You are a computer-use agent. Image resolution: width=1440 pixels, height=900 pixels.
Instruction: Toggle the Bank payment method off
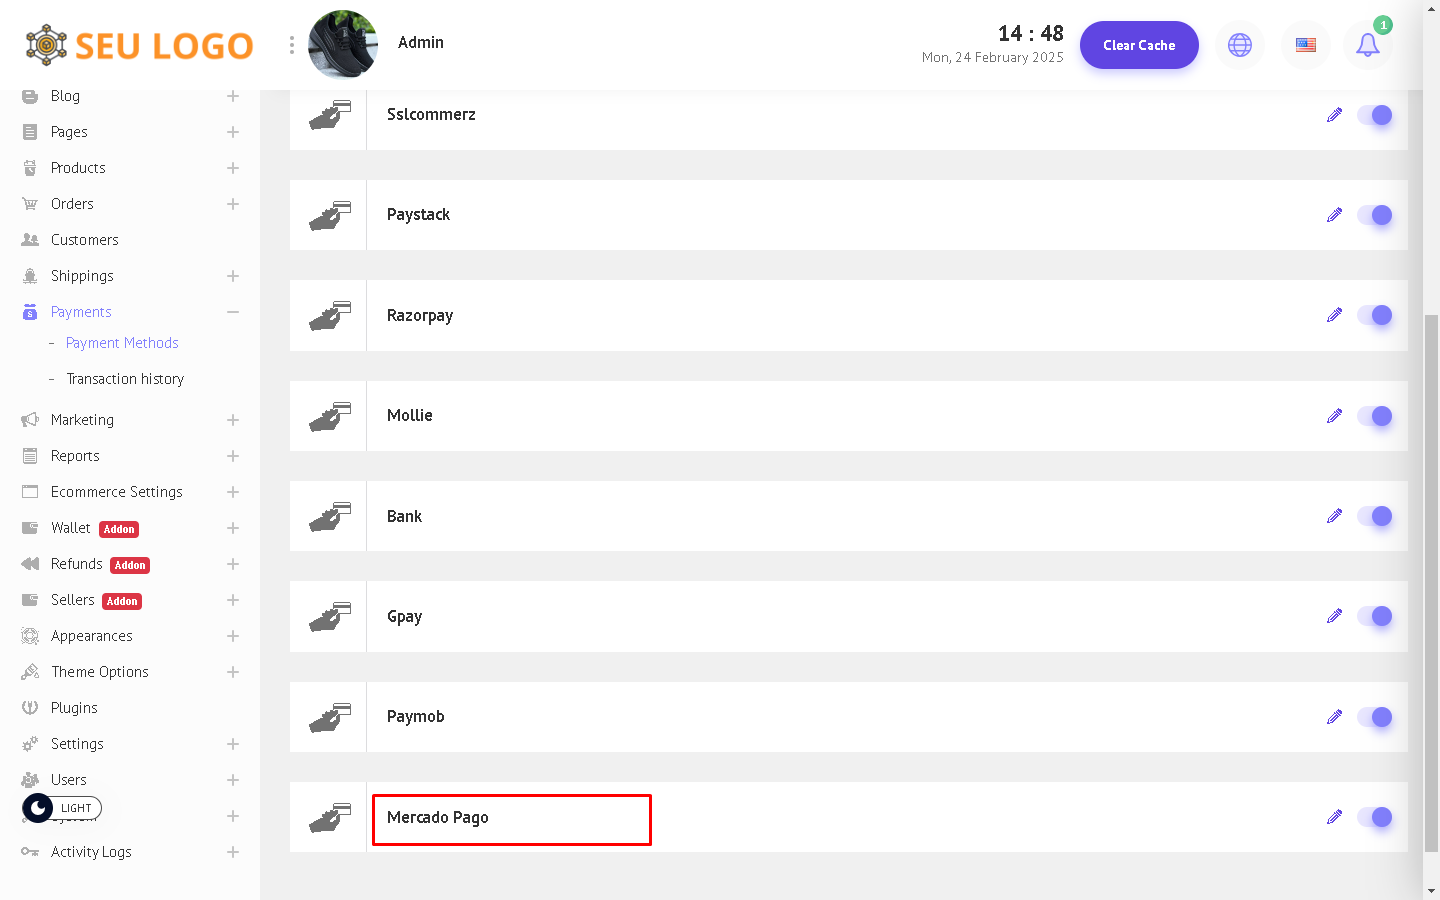pos(1375,516)
